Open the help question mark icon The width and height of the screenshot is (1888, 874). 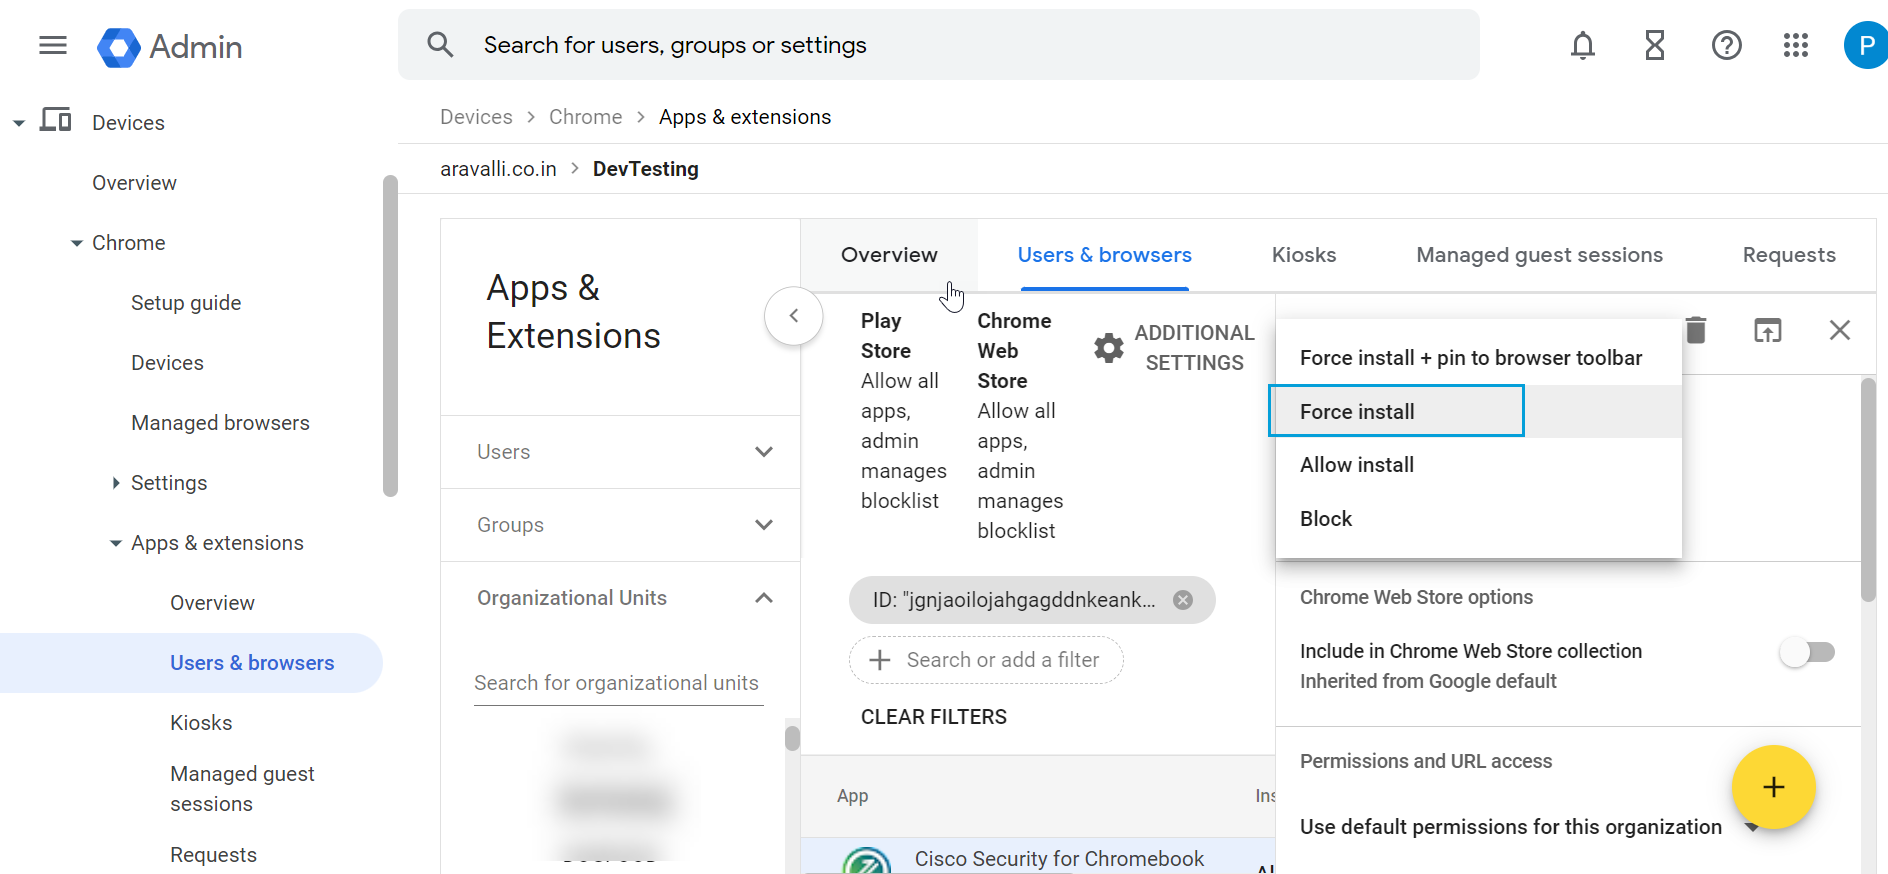[x=1727, y=45]
